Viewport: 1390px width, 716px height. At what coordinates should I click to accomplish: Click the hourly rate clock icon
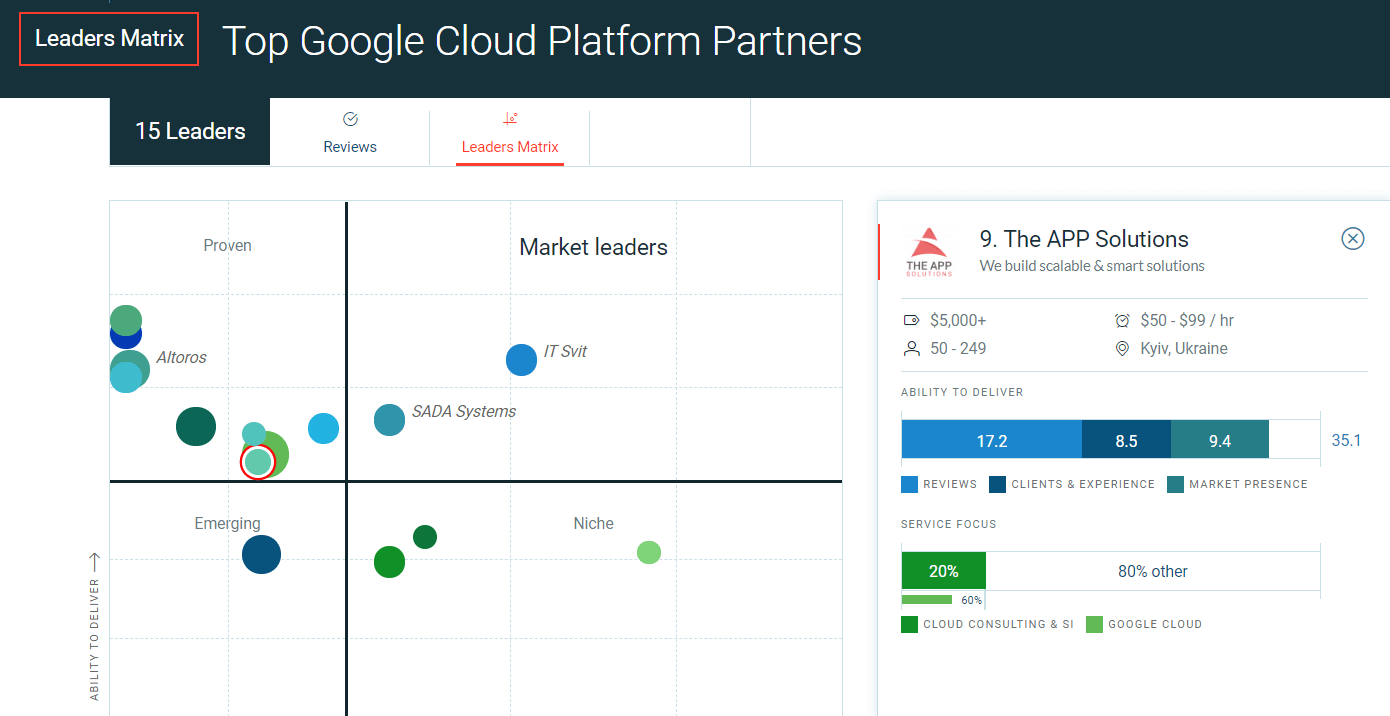pos(1122,321)
